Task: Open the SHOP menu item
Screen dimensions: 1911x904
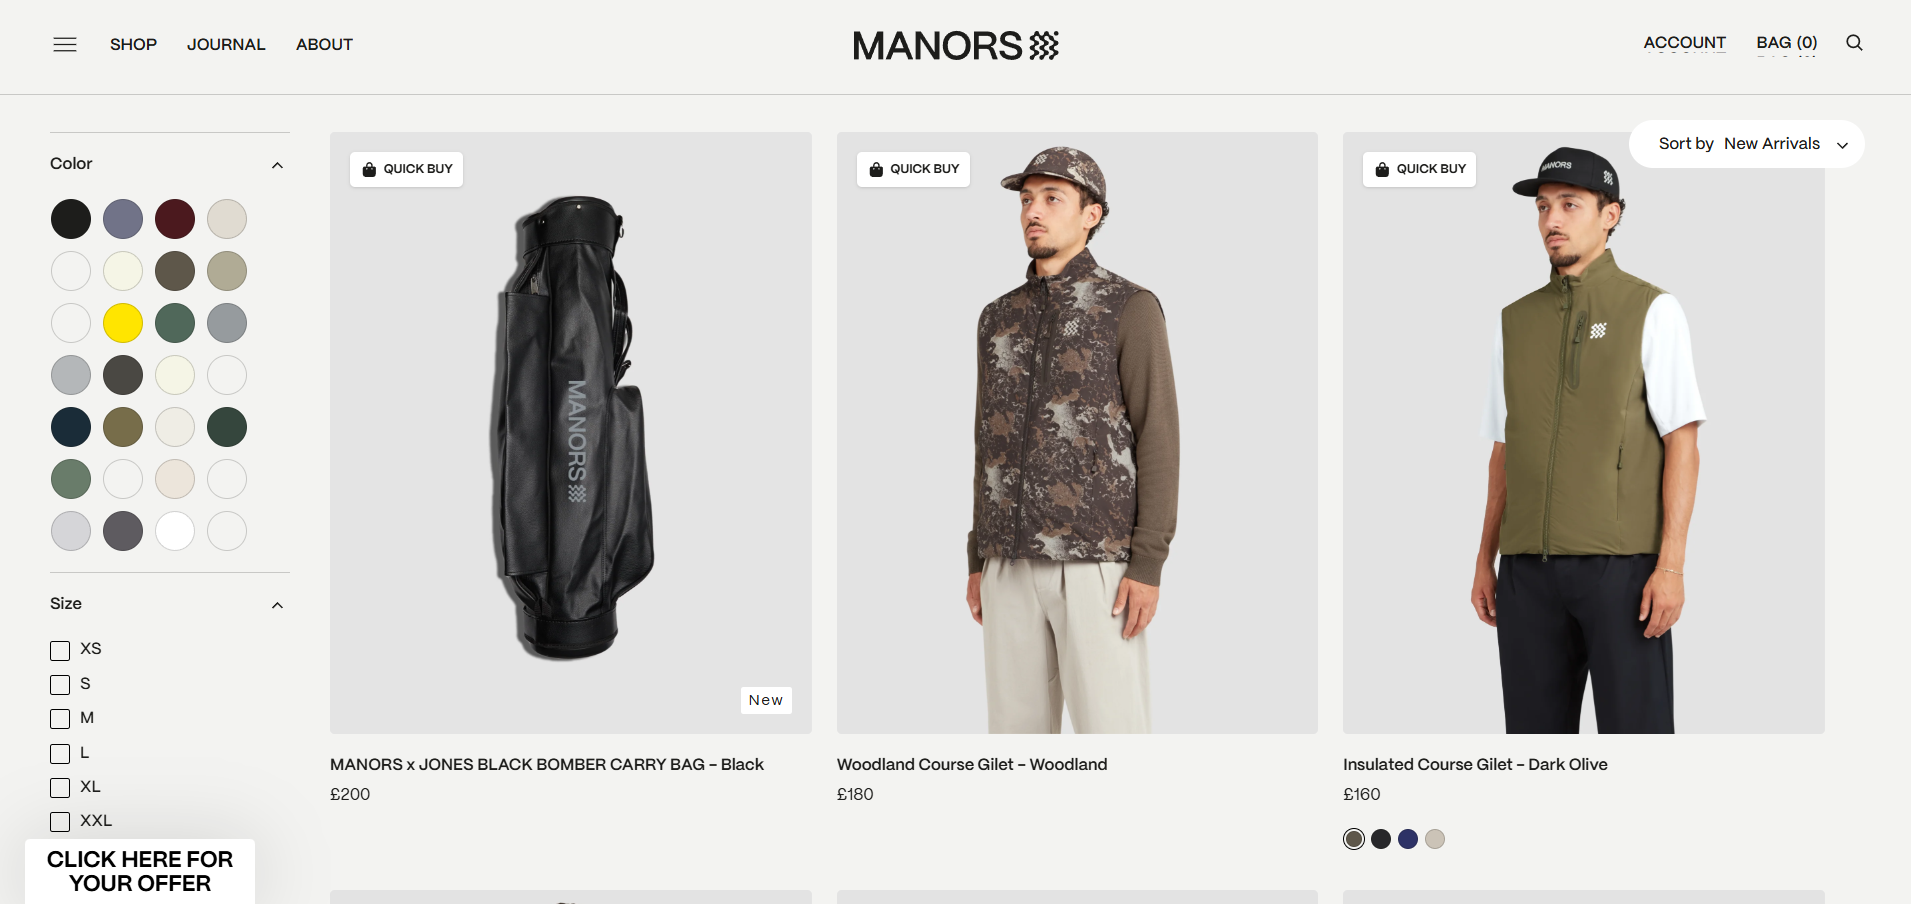Action: pyautogui.click(x=133, y=44)
